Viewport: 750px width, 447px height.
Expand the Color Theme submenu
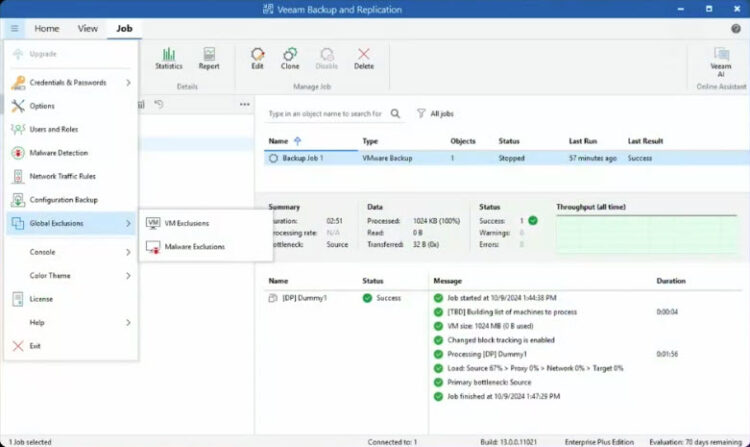click(x=70, y=276)
